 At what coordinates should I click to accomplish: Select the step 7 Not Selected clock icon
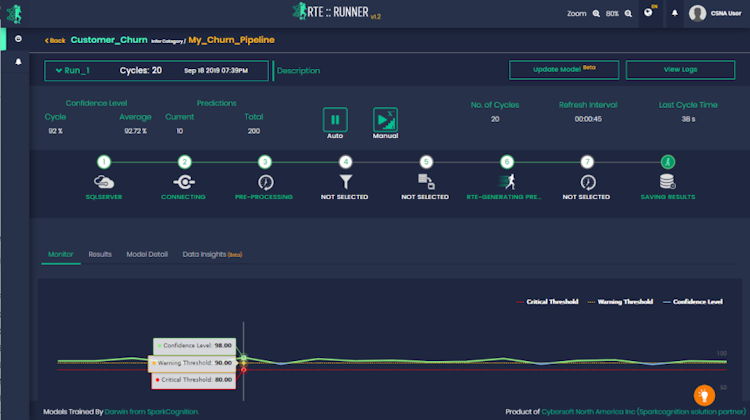point(588,182)
